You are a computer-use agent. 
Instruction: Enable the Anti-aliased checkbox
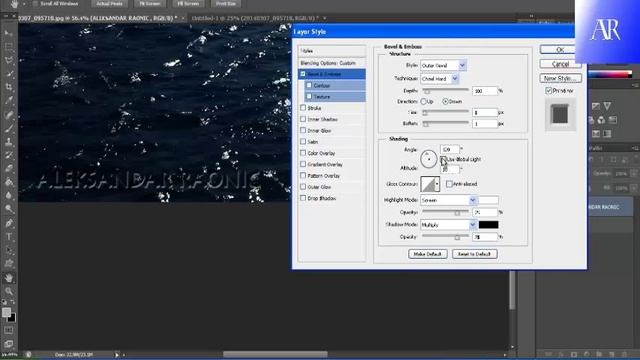click(449, 184)
